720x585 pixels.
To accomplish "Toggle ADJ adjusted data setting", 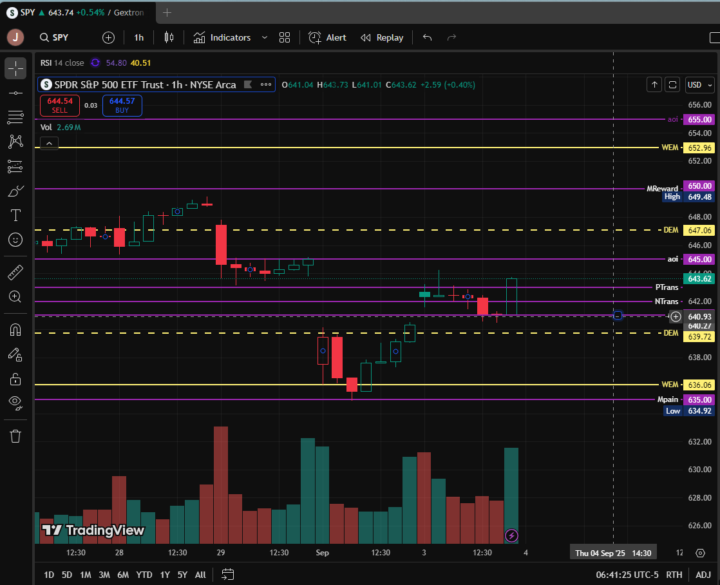I will 703,575.
